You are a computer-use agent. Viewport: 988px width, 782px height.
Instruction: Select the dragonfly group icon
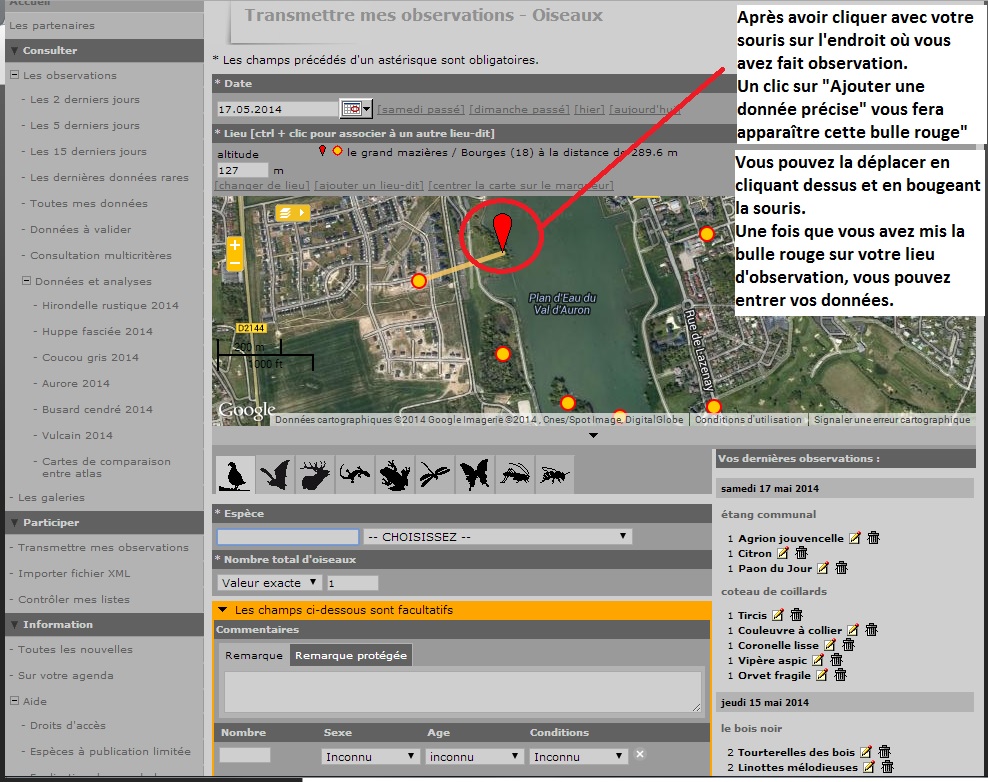tap(434, 474)
